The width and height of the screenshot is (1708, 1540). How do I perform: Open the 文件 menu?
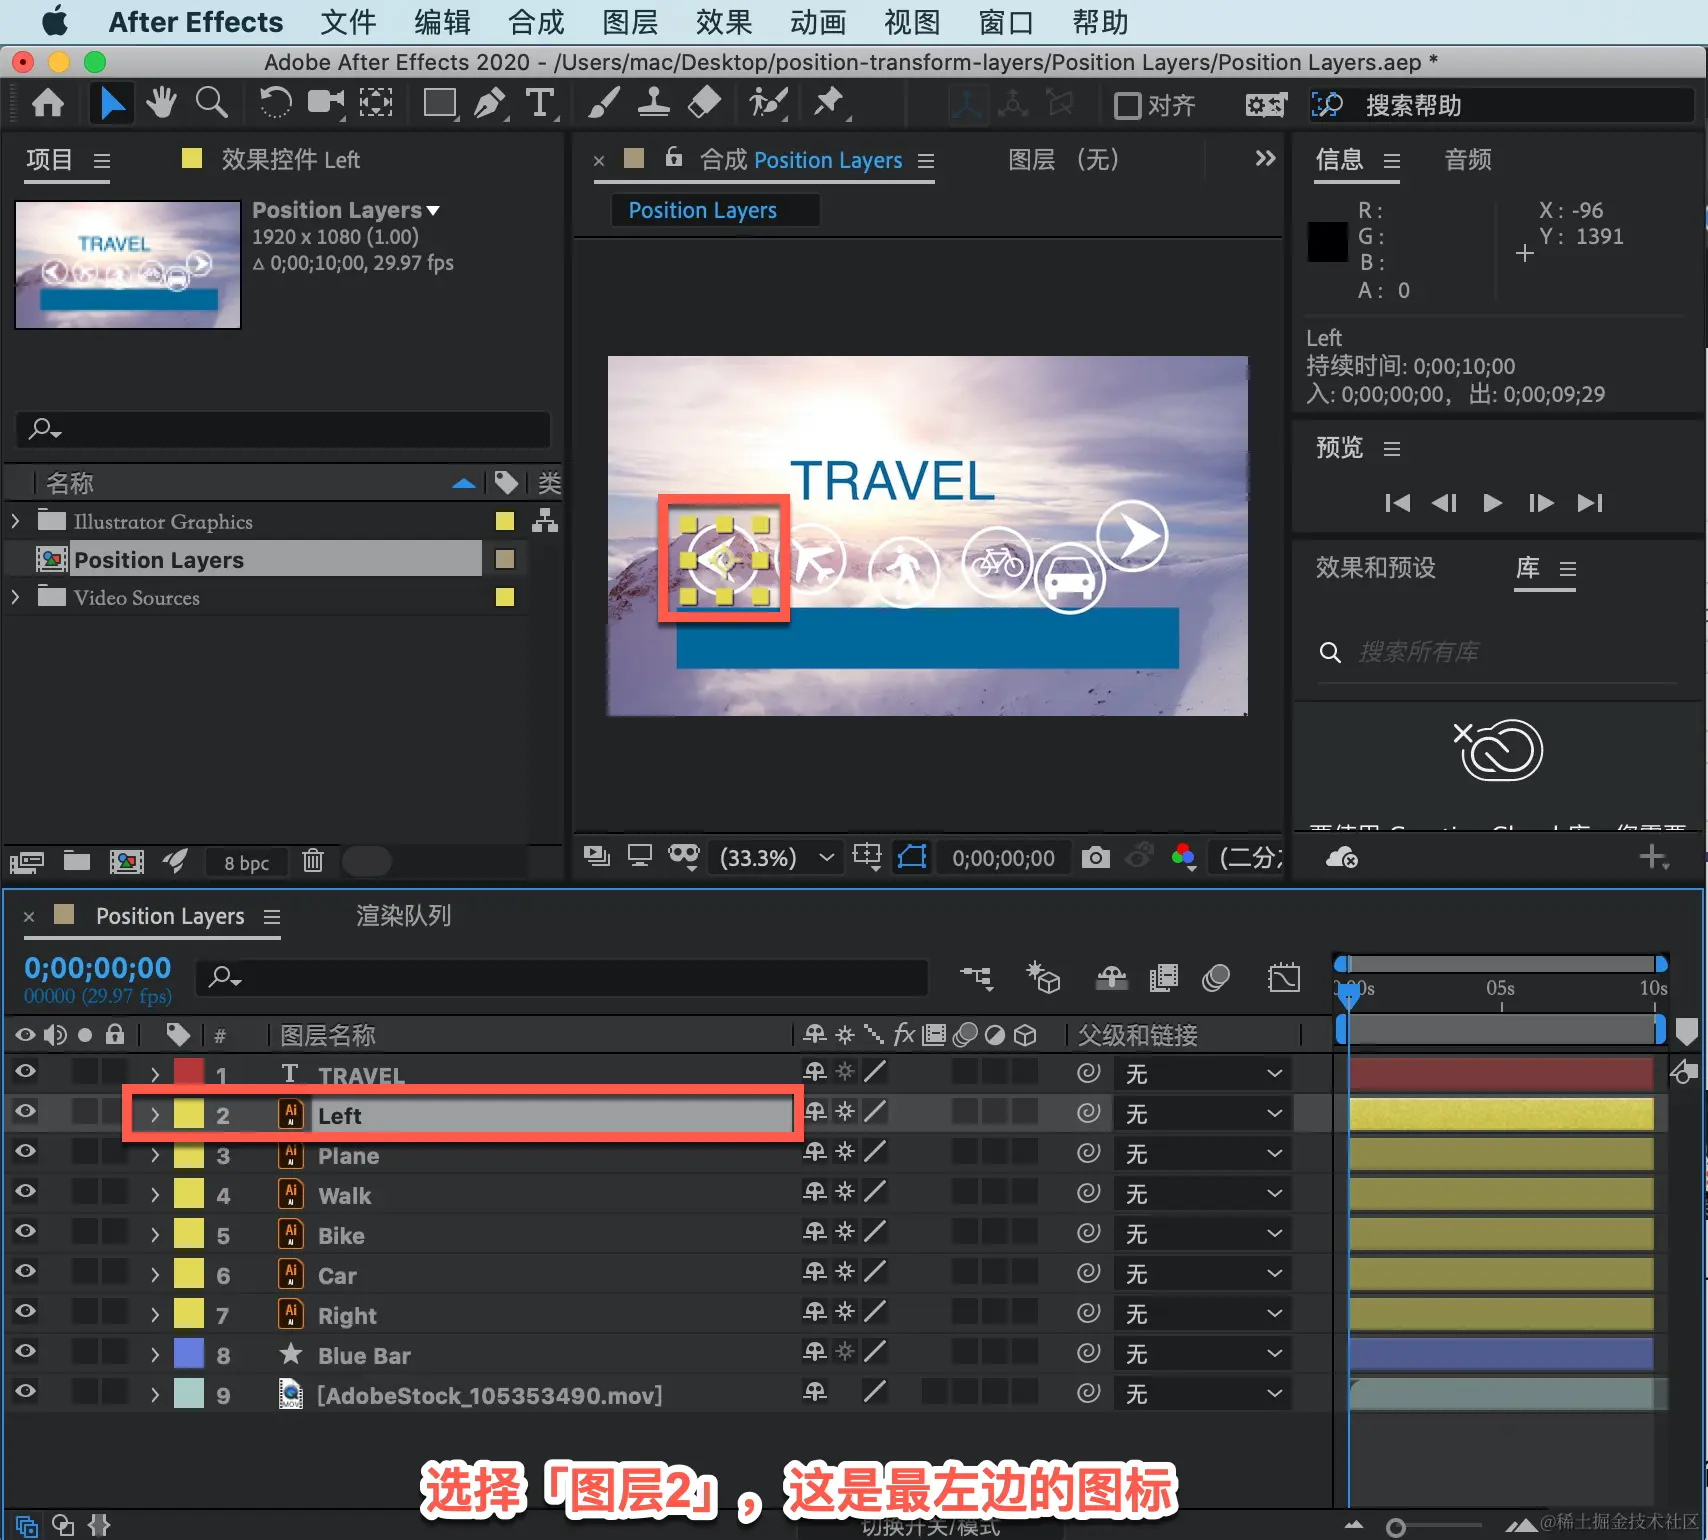click(x=348, y=22)
